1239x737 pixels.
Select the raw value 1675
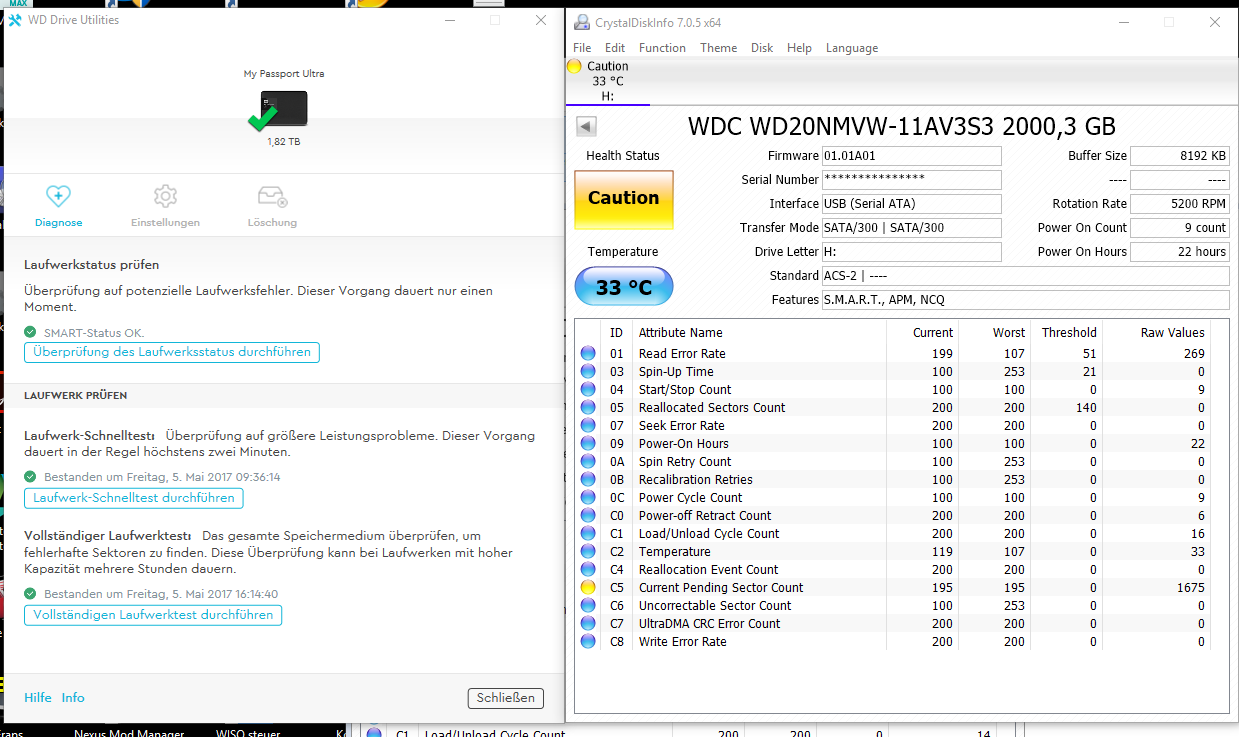[1191, 588]
